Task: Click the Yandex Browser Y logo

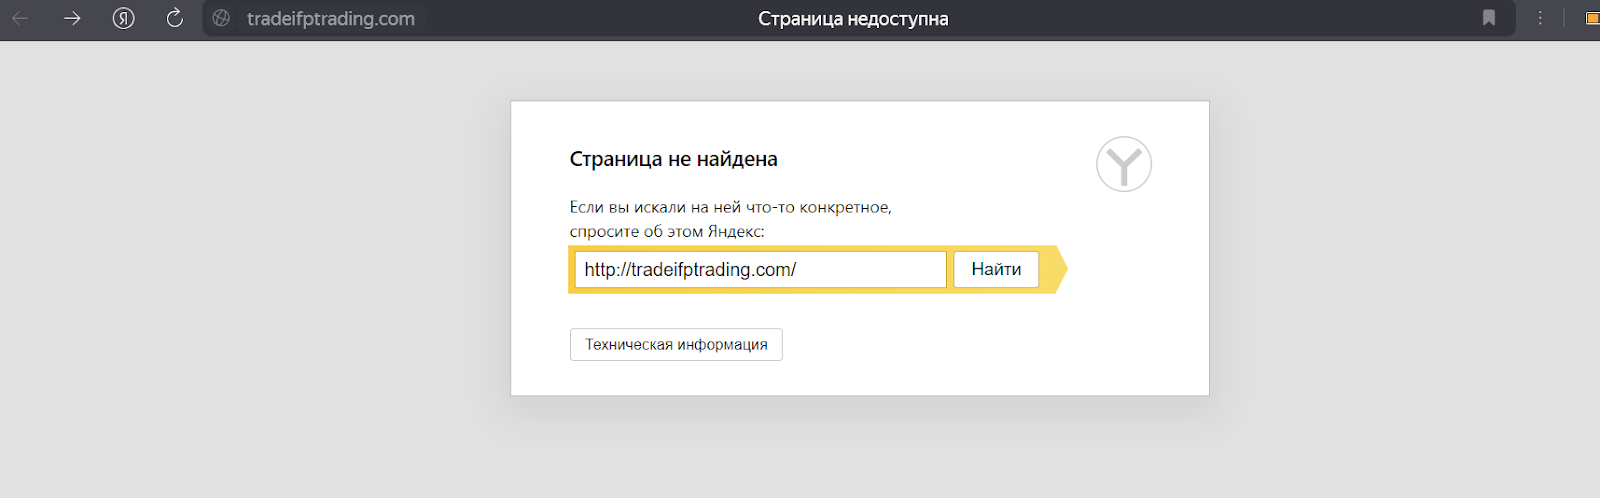Action: [1124, 164]
